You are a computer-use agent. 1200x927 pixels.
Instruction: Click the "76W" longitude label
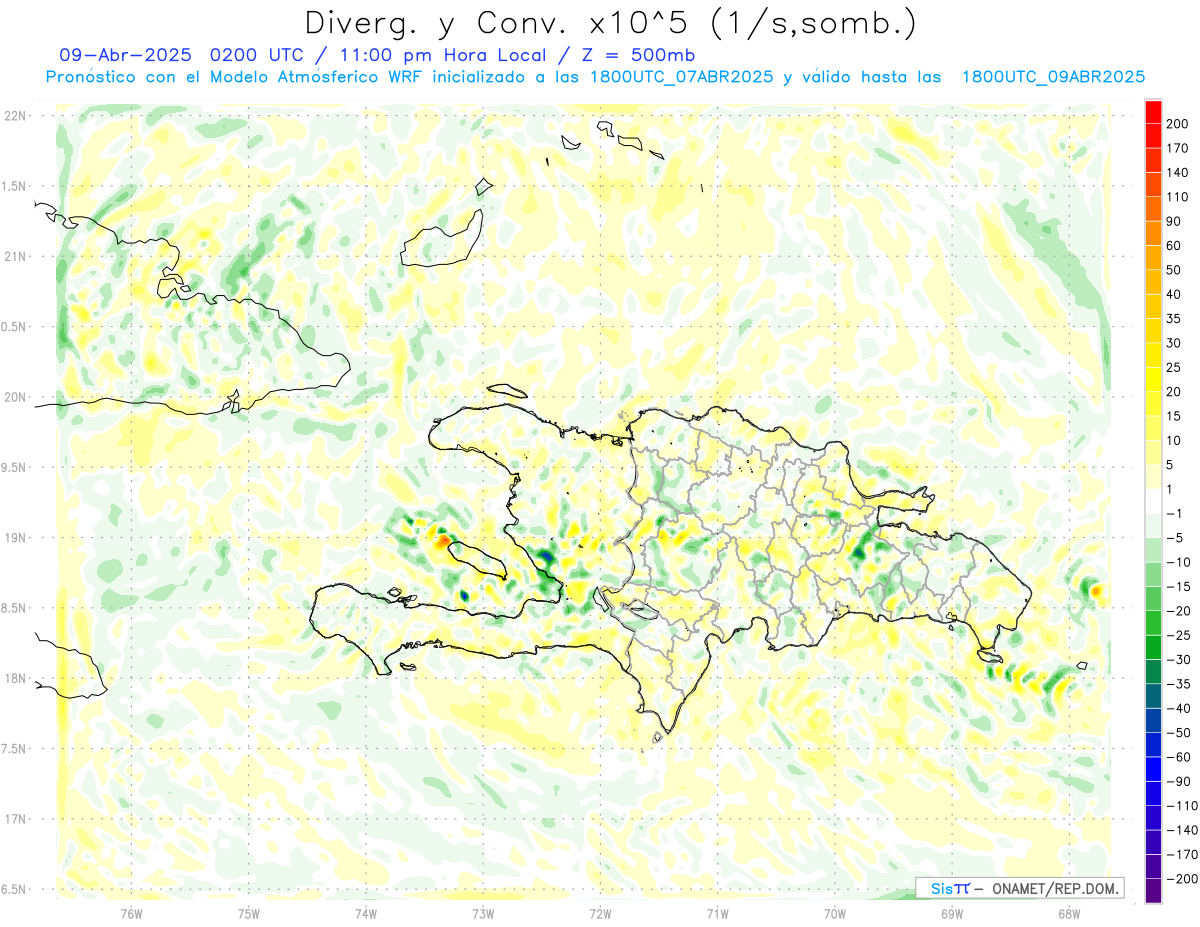click(131, 913)
